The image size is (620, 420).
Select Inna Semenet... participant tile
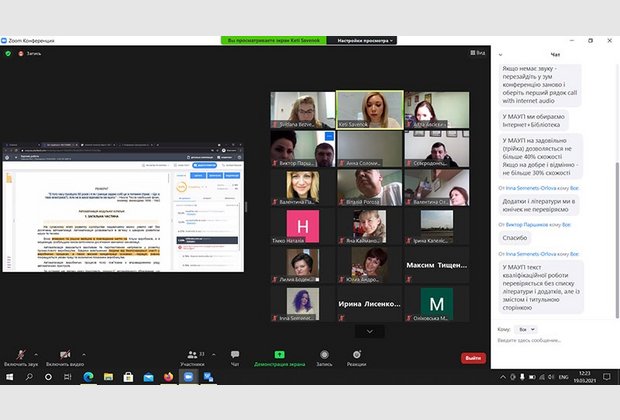pyautogui.click(x=303, y=304)
